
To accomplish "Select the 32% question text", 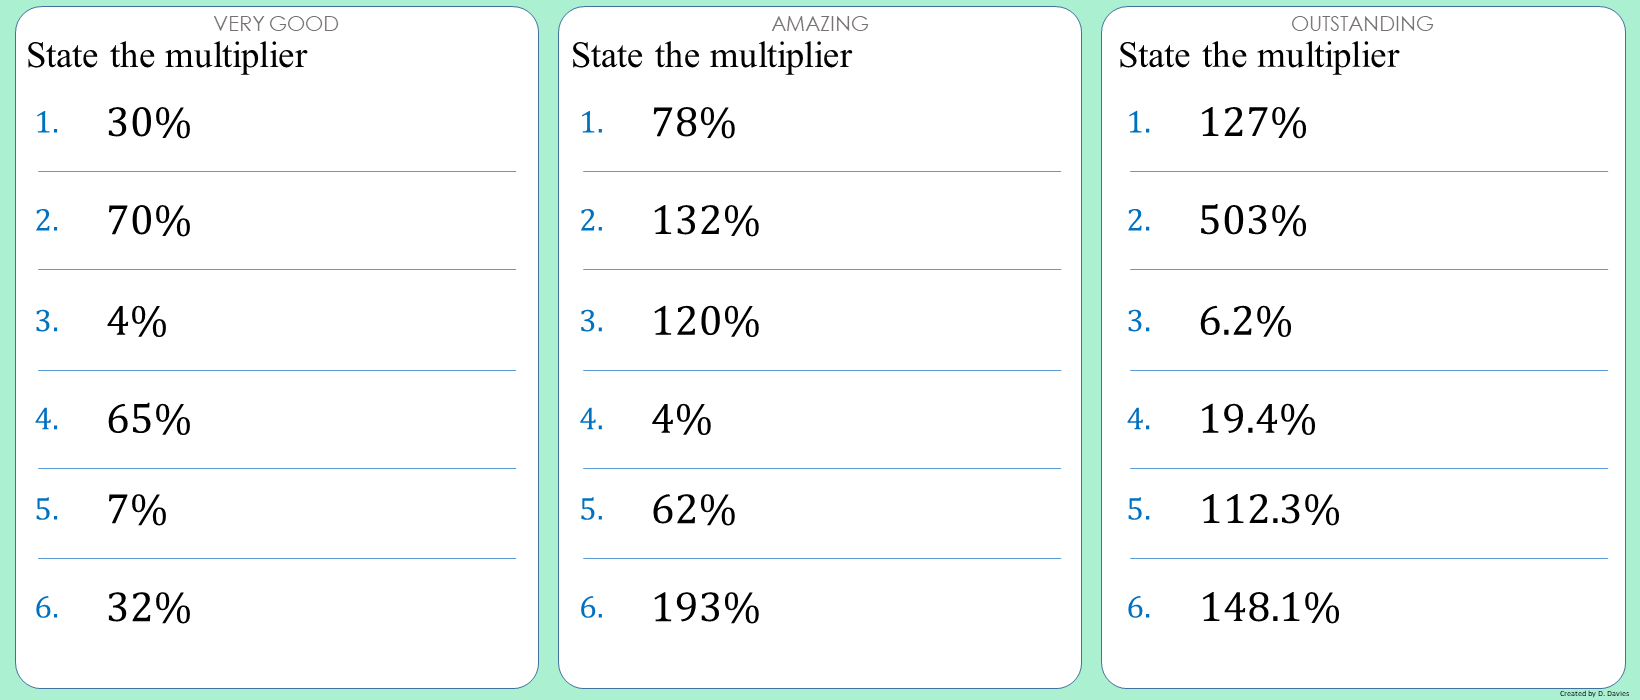I will click(149, 608).
